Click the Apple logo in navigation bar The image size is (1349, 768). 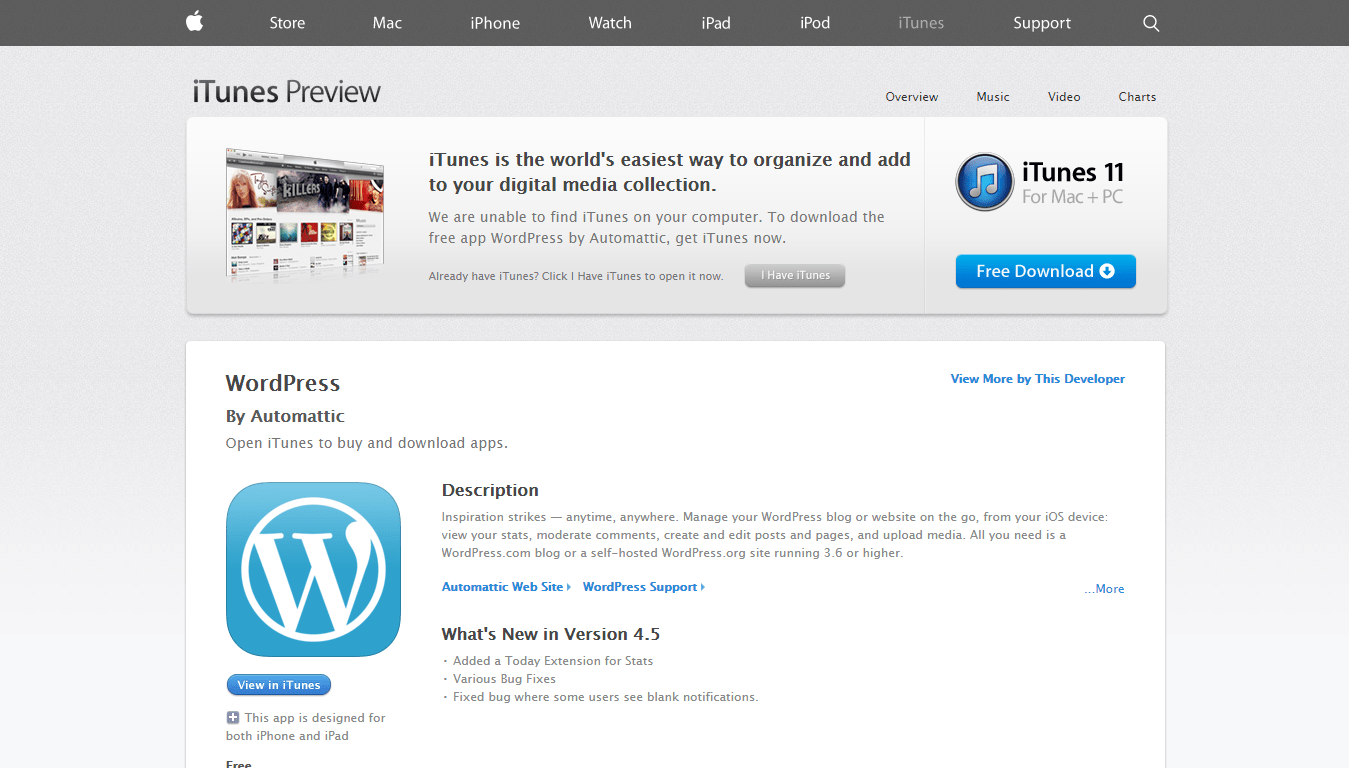tap(195, 22)
